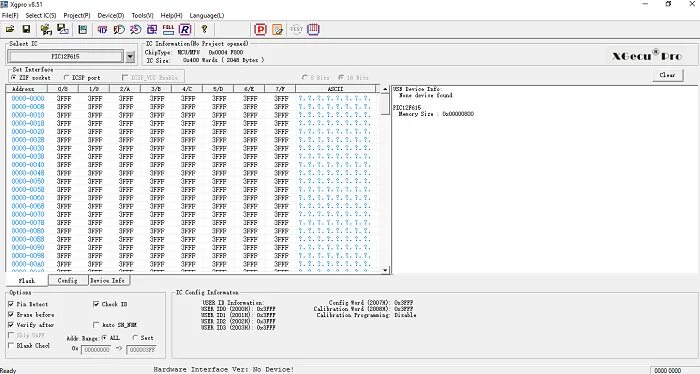The width and height of the screenshot is (700, 374).
Task: Open project toolbar icon with PRJ label
Action: coord(46,29)
